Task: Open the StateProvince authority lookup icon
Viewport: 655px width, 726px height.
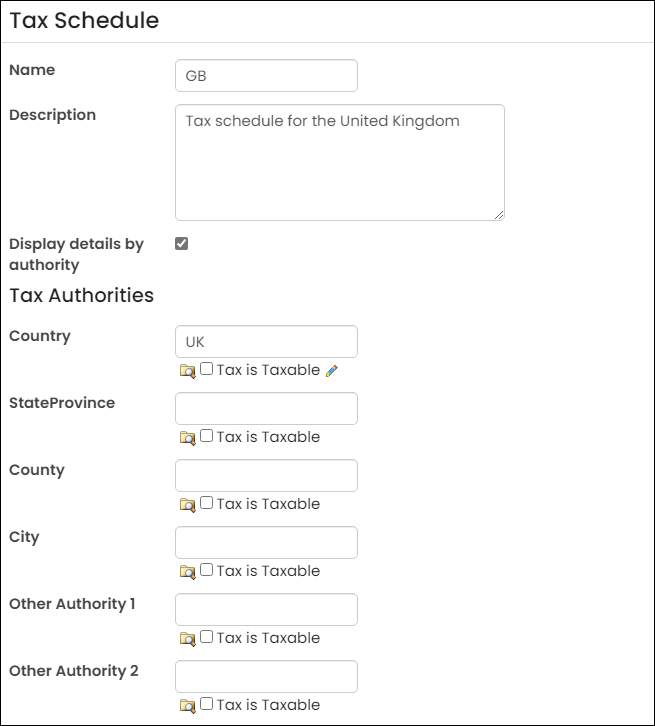Action: coord(187,438)
